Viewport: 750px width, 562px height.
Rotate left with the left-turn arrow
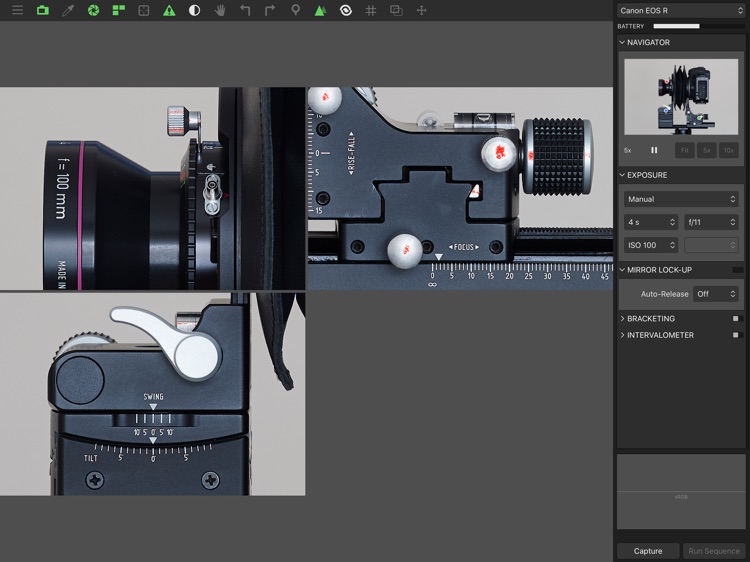[x=245, y=10]
